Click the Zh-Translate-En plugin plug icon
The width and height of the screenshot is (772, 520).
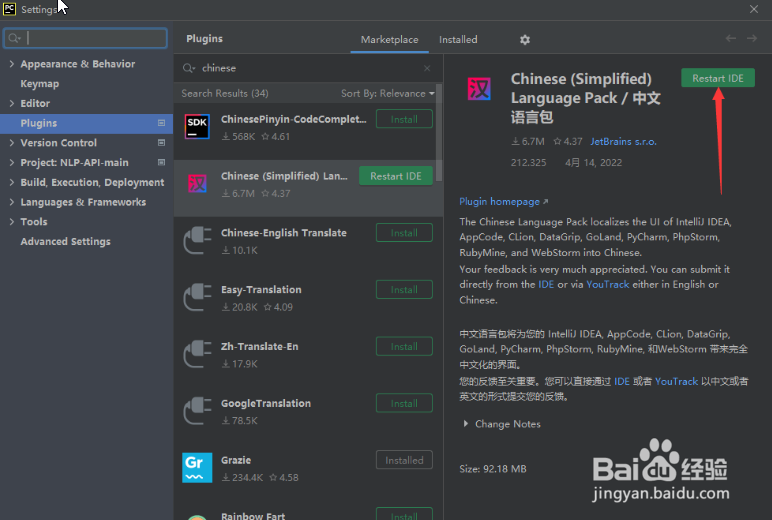197,354
